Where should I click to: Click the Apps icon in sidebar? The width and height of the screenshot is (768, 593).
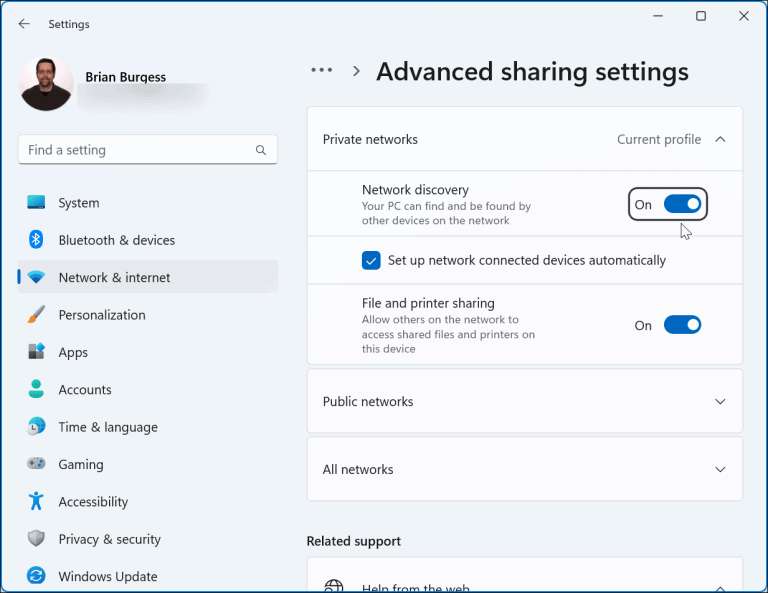click(x=36, y=352)
